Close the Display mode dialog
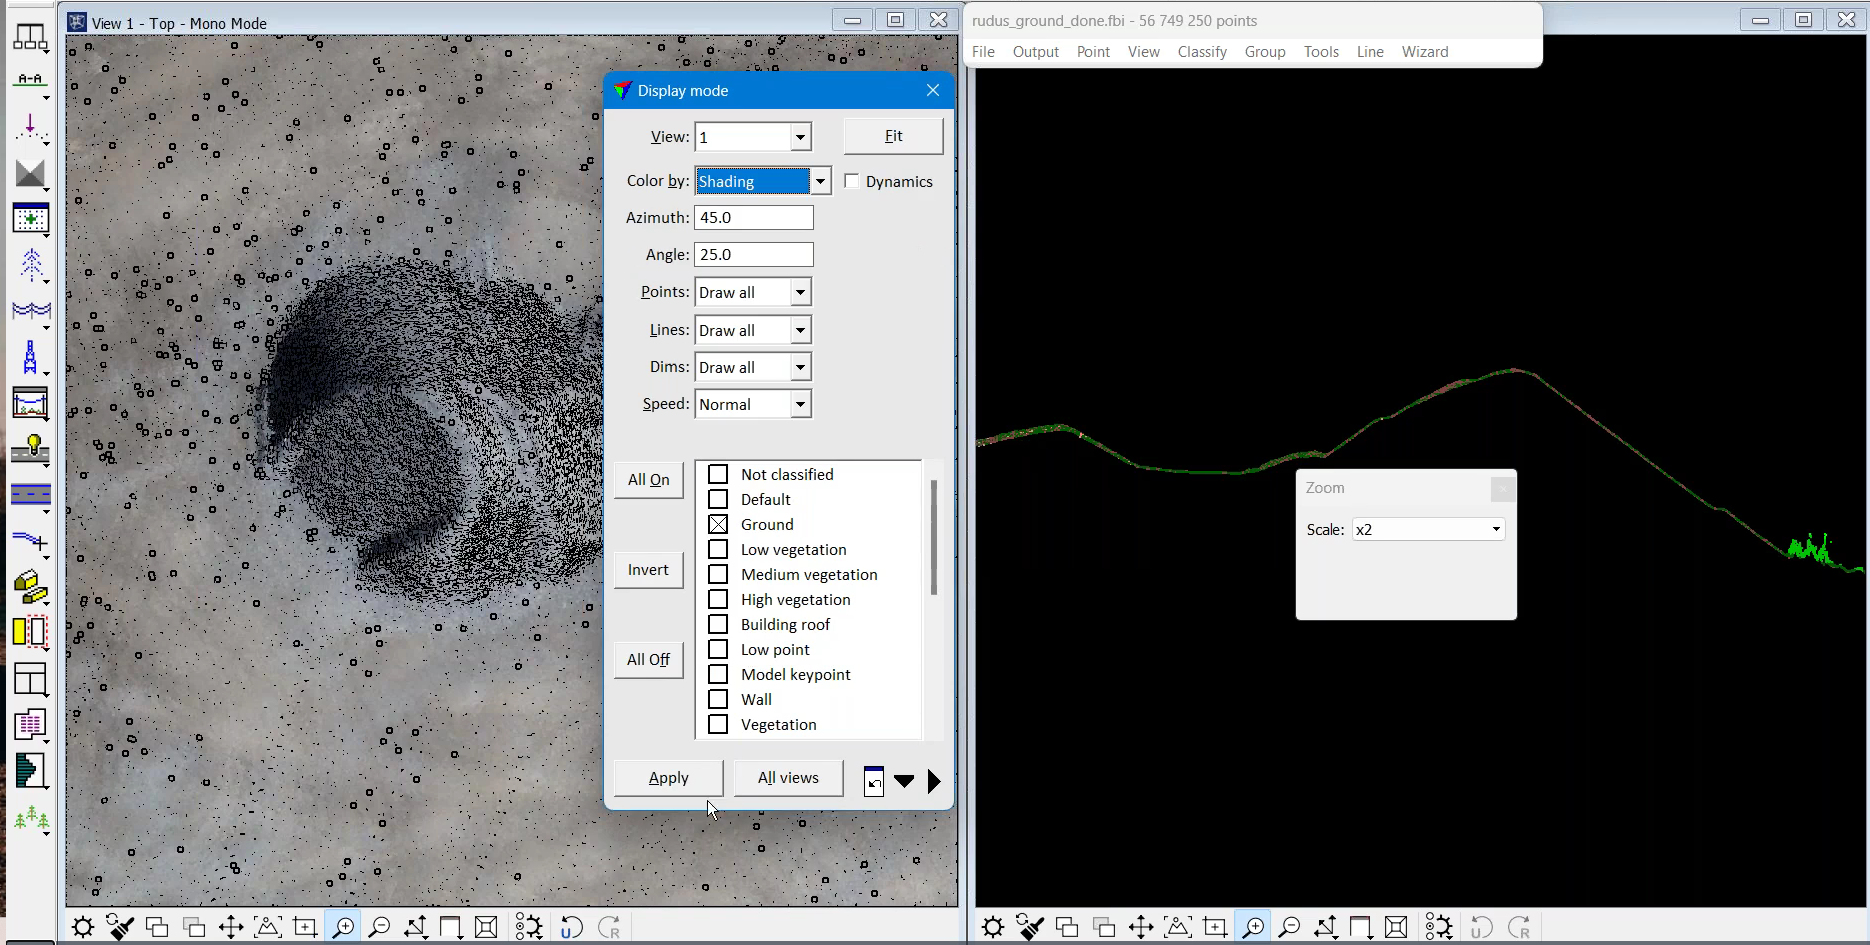Image resolution: width=1870 pixels, height=945 pixels. 933,90
